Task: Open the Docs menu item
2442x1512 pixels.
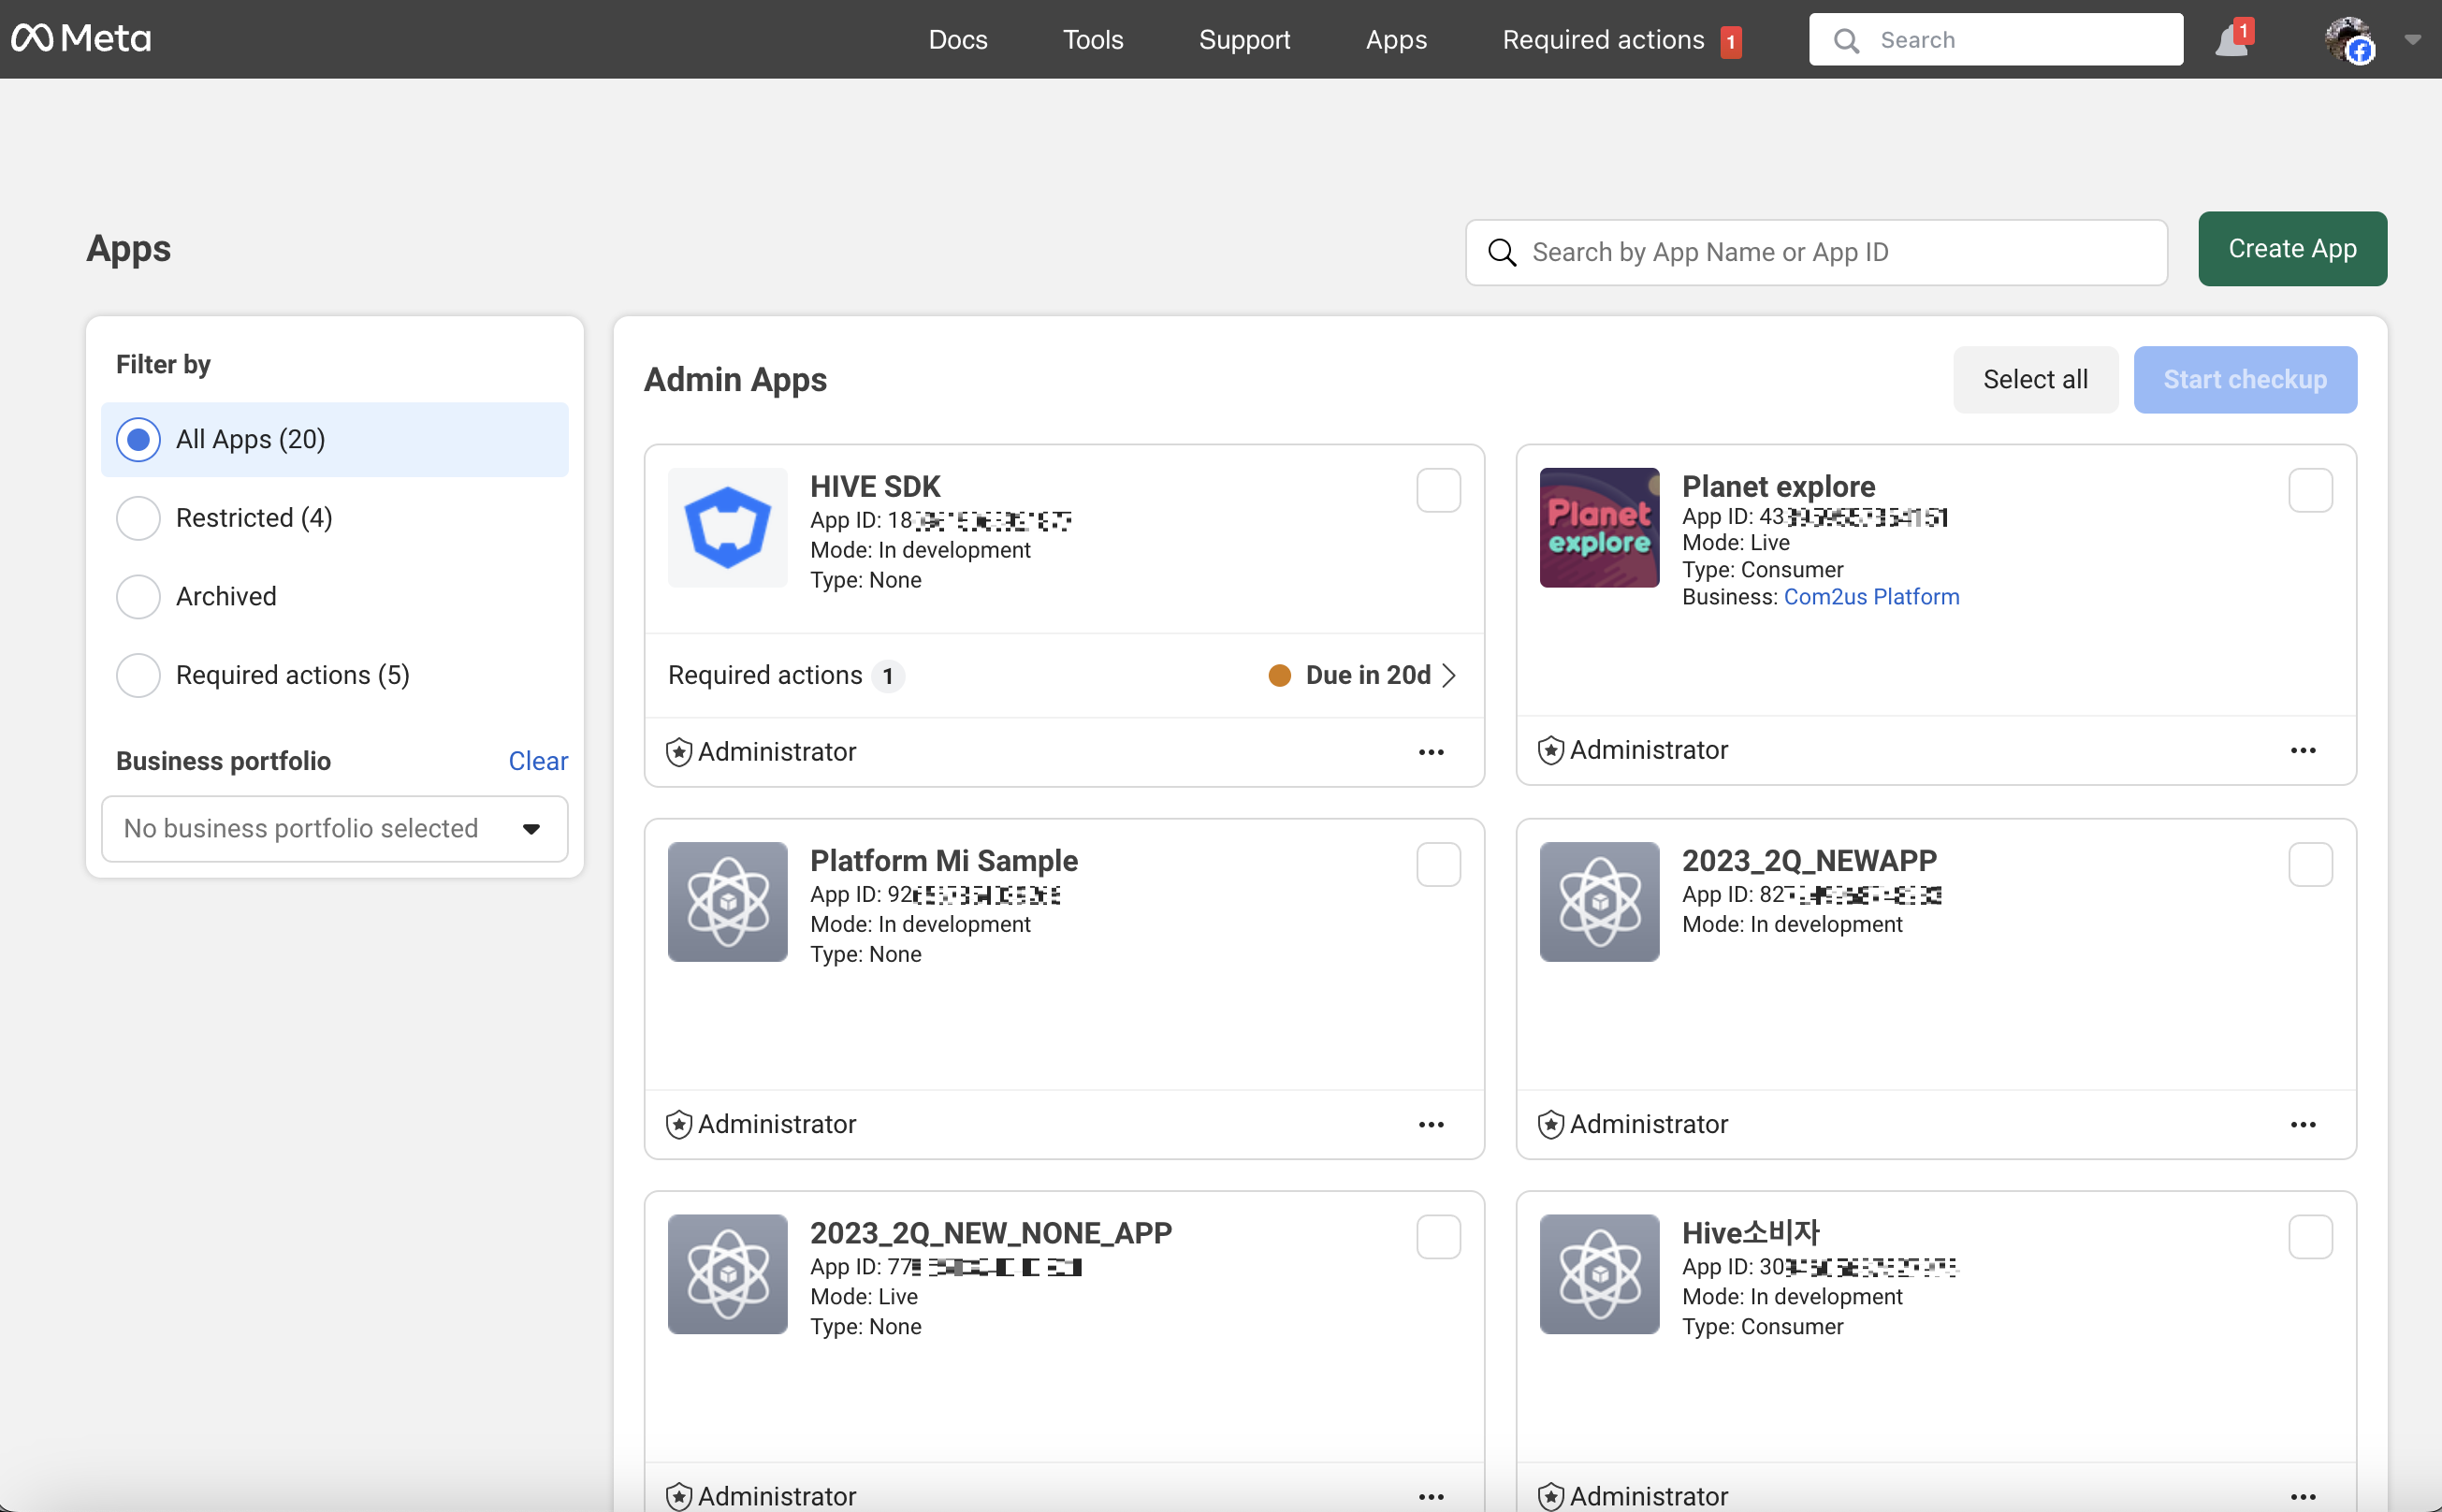Action: 957,40
